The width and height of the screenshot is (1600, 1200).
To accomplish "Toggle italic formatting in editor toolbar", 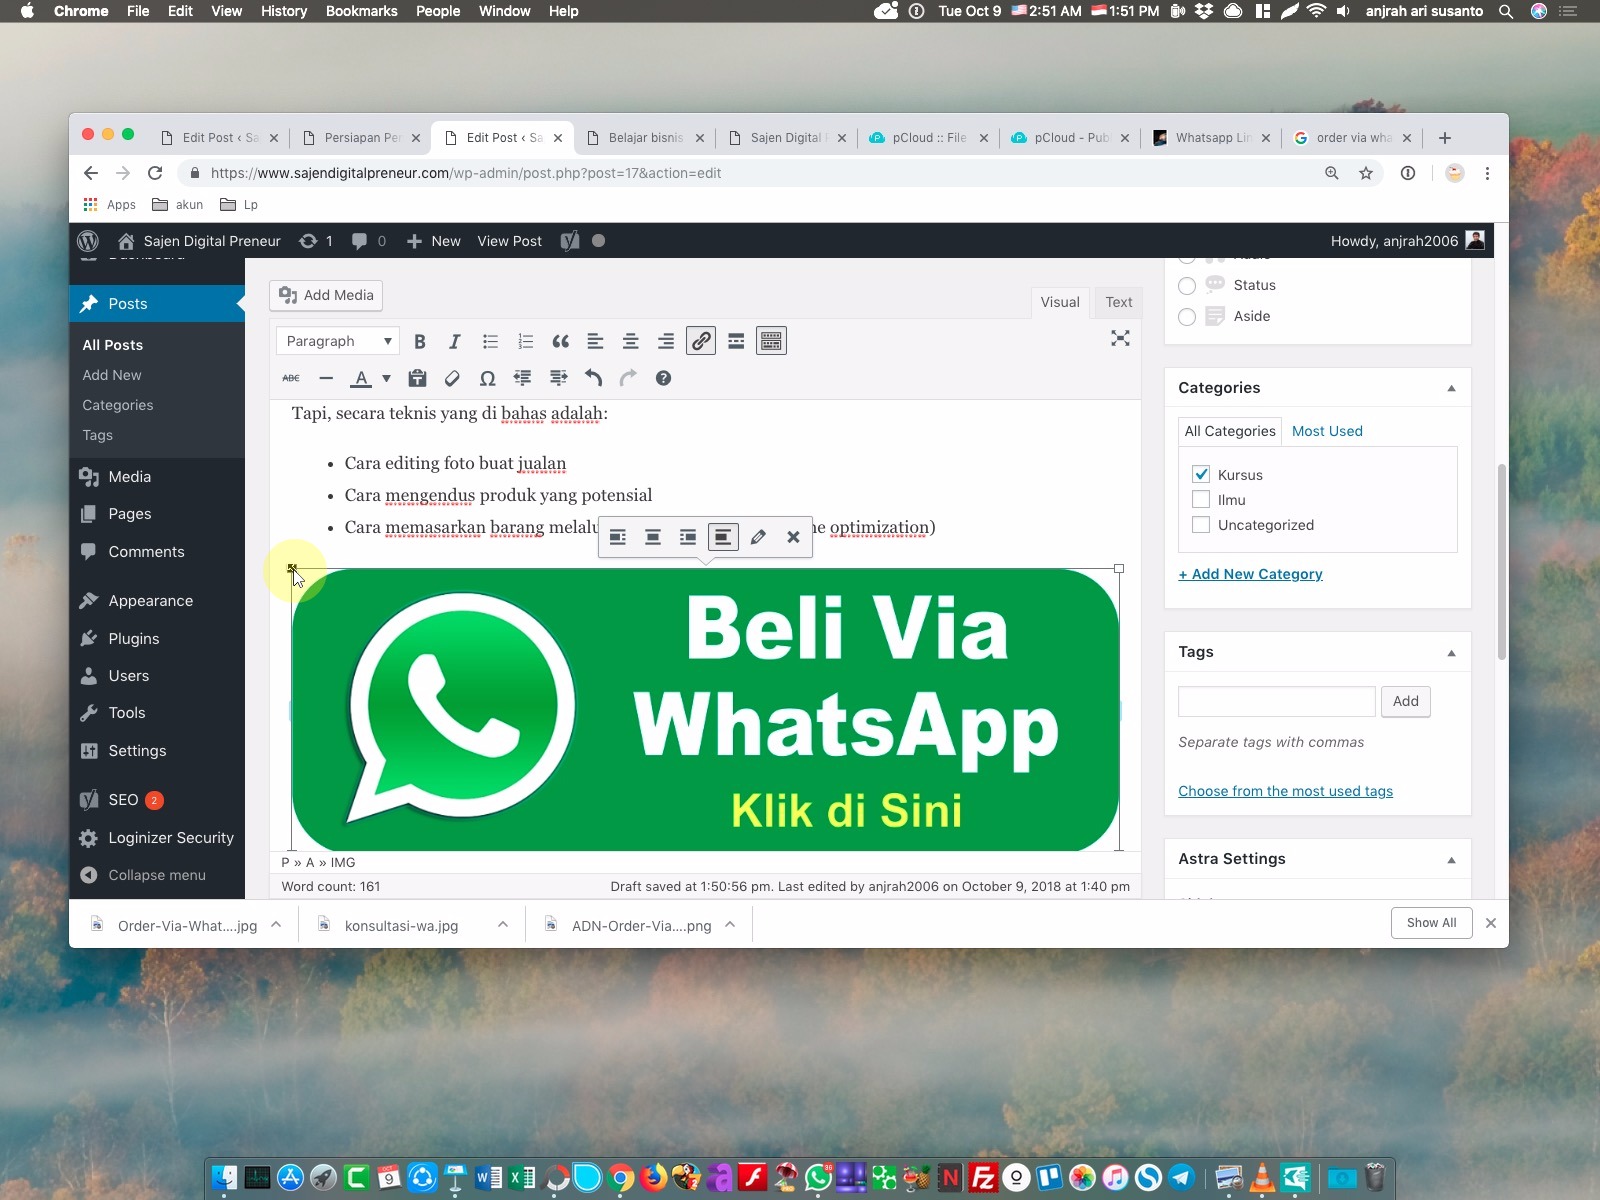I will (x=455, y=341).
